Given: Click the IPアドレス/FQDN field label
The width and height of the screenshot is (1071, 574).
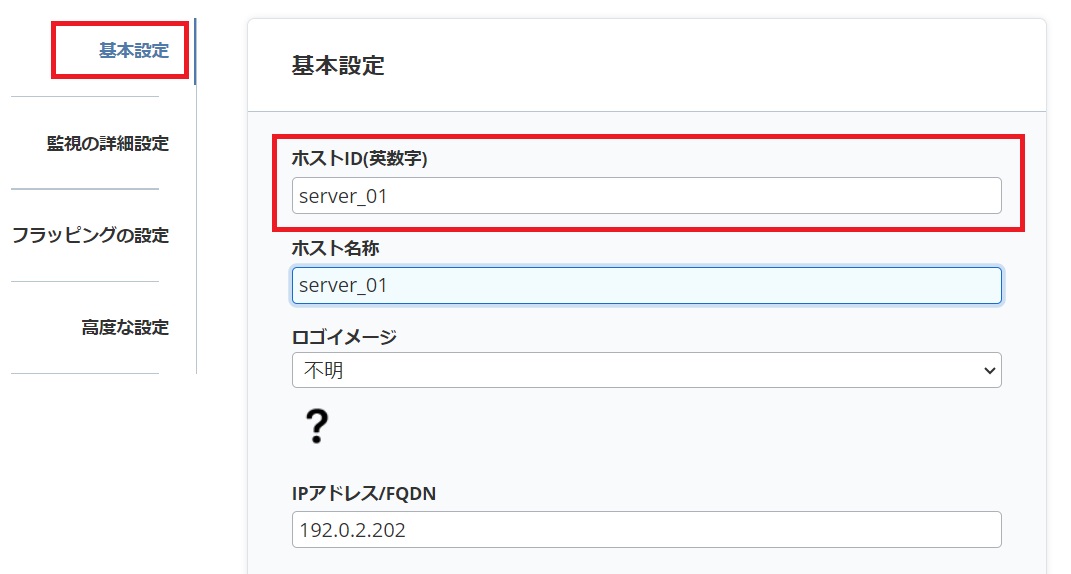Looking at the screenshot, I should pos(364,493).
